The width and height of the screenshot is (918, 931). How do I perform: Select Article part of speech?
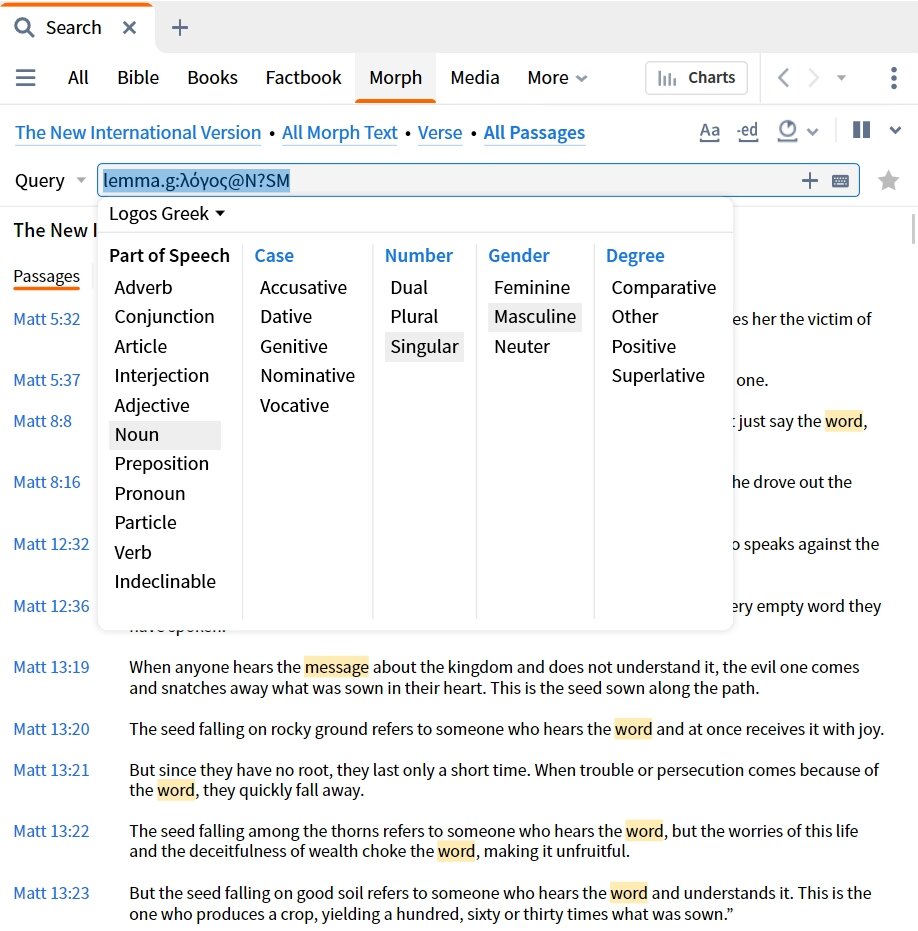pos(141,346)
